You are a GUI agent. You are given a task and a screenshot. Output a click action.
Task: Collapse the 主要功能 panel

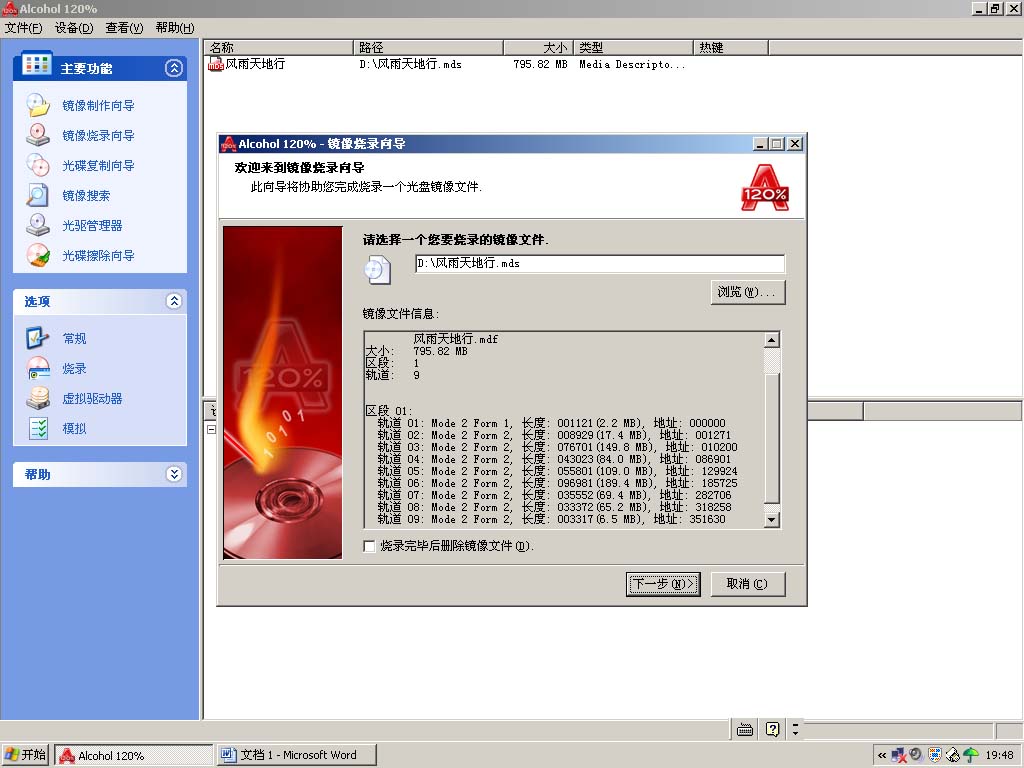tap(174, 68)
